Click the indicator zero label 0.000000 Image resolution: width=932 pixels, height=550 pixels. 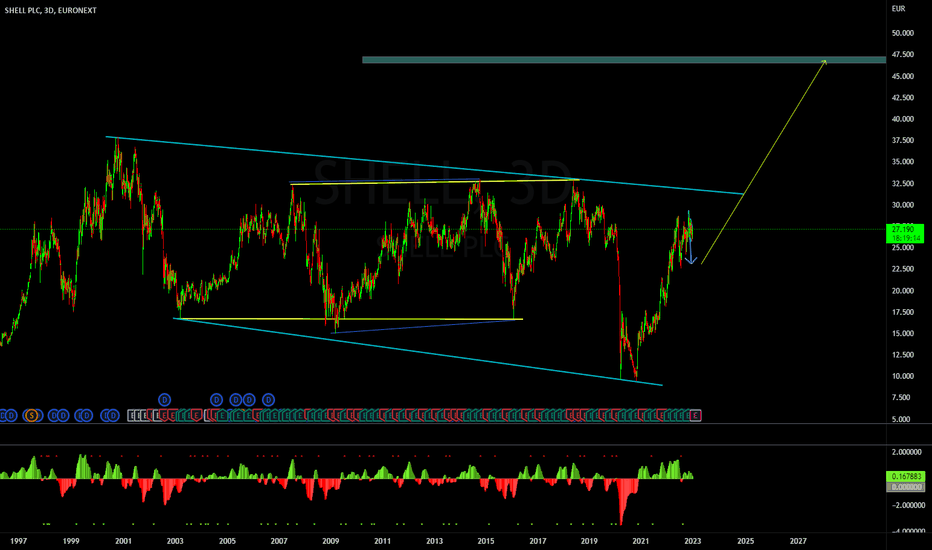tap(906, 486)
